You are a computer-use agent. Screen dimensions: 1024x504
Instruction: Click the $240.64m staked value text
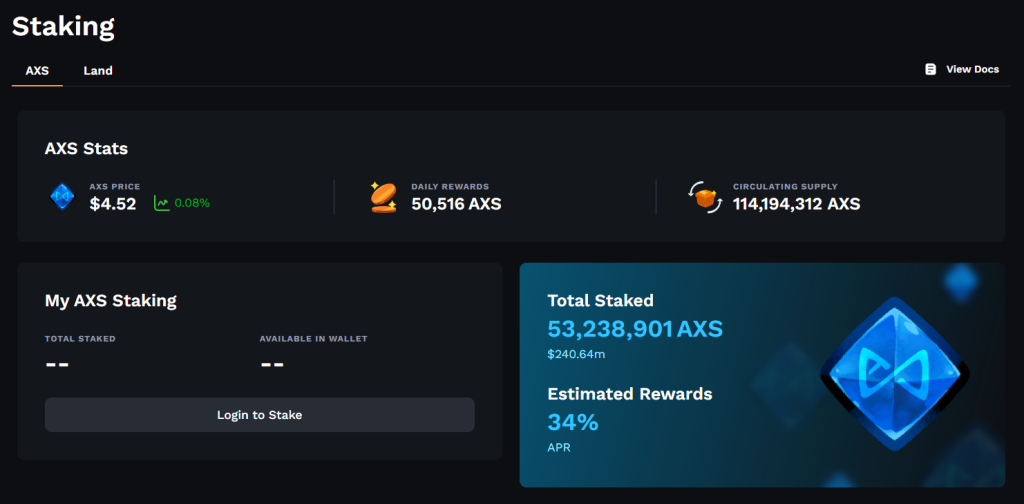(576, 354)
